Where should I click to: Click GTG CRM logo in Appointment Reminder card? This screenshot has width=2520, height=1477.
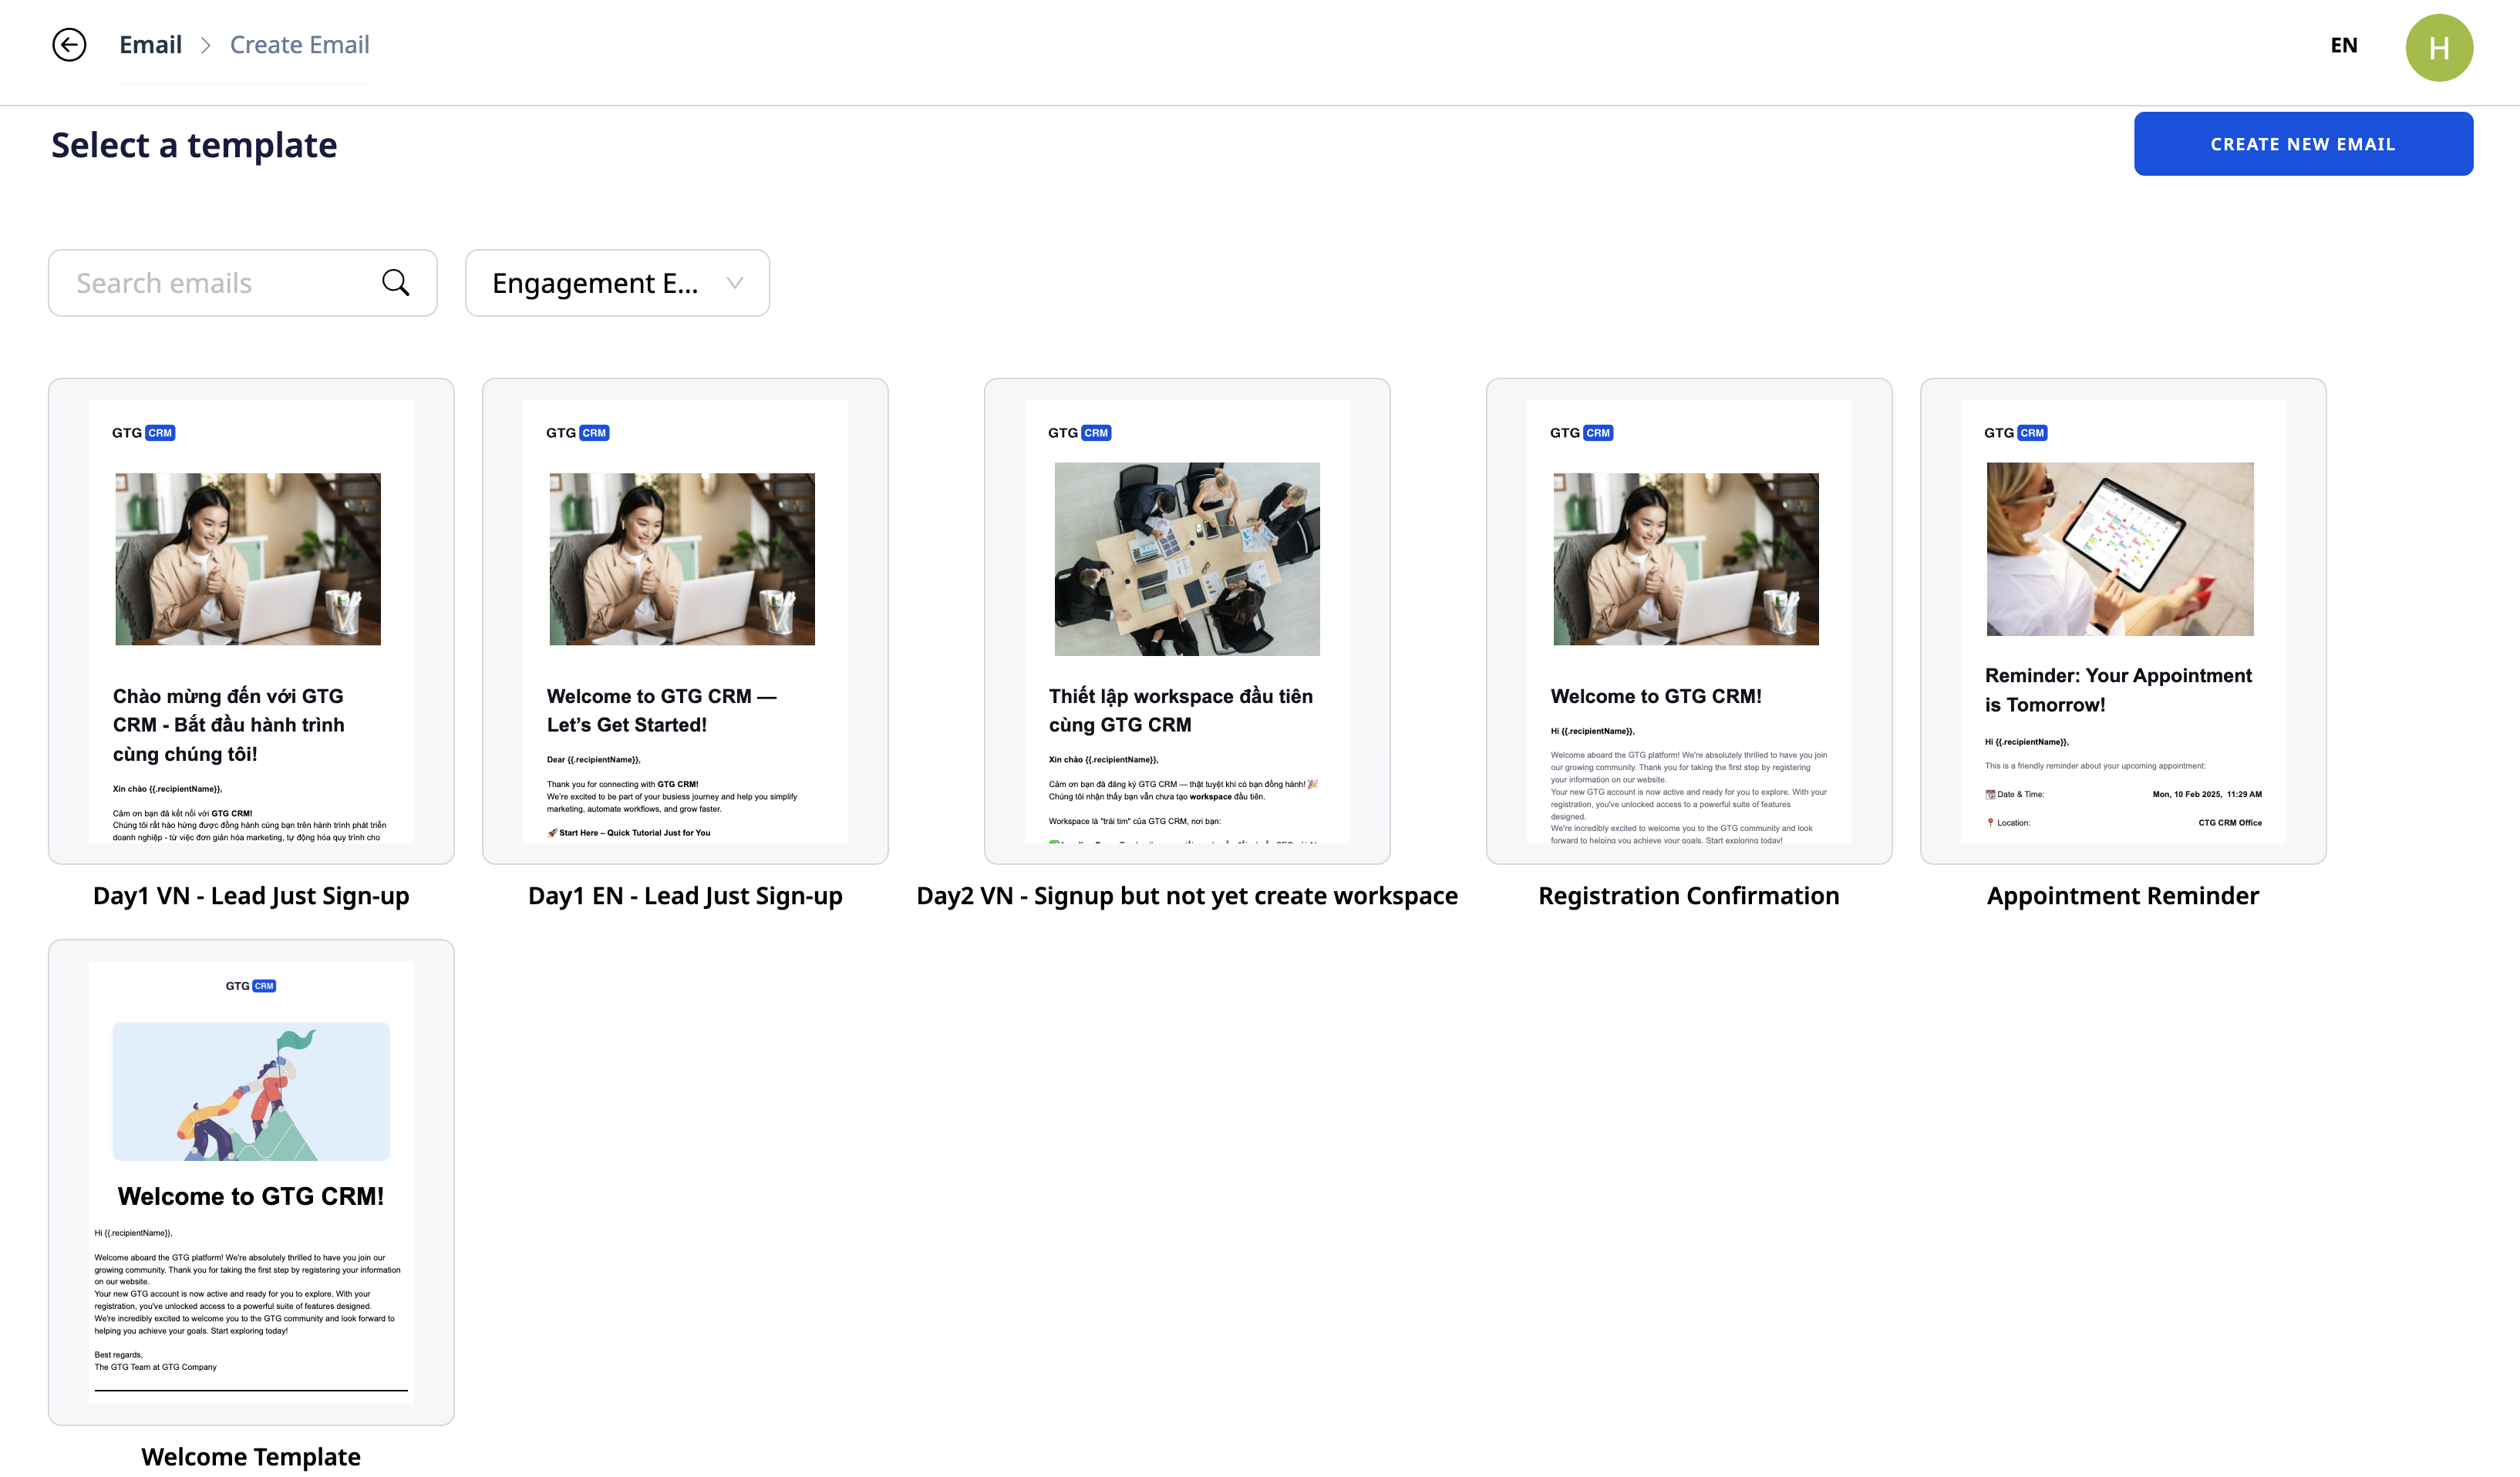pos(2015,433)
